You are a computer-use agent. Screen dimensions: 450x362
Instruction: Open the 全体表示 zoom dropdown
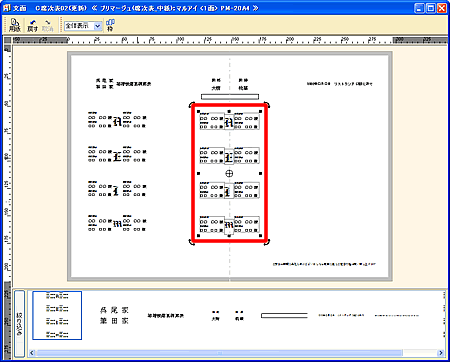(98, 26)
